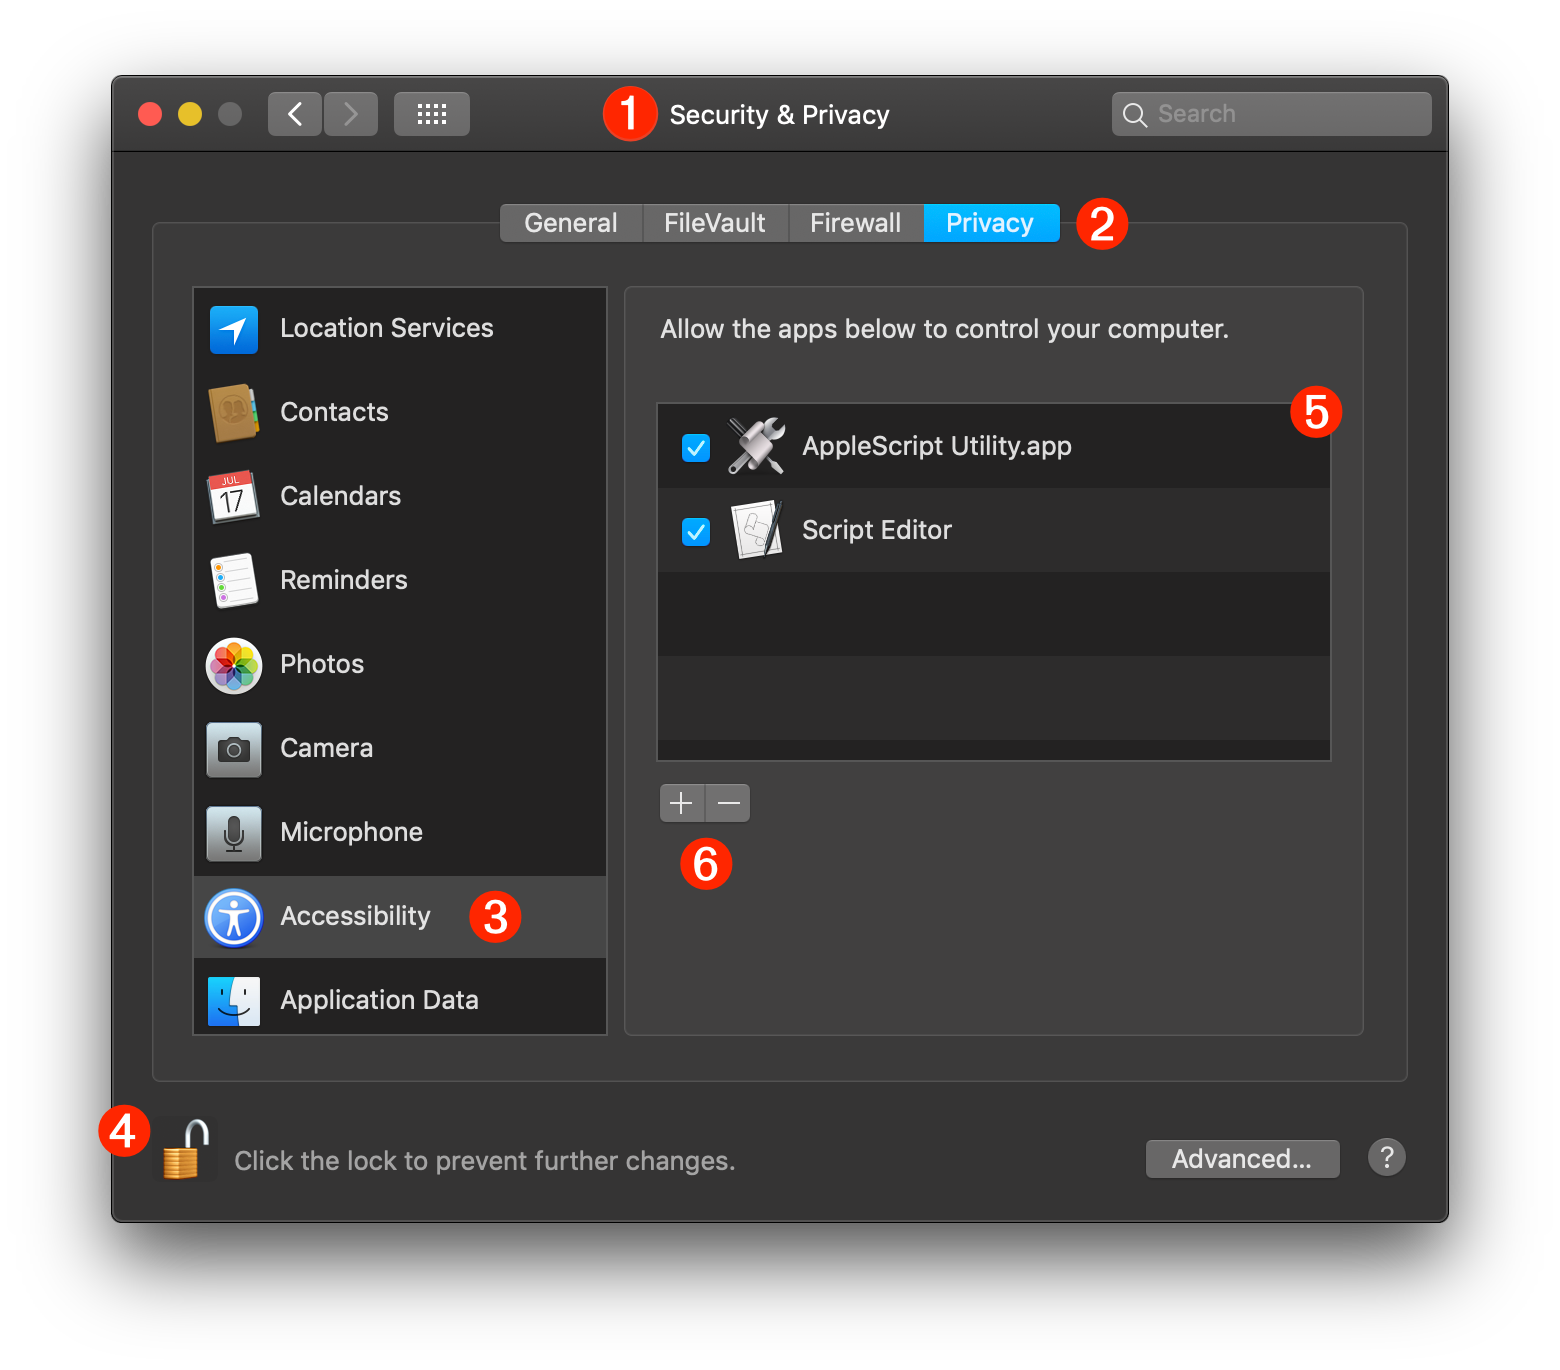
Task: Open the Firewall tab
Action: tap(855, 222)
